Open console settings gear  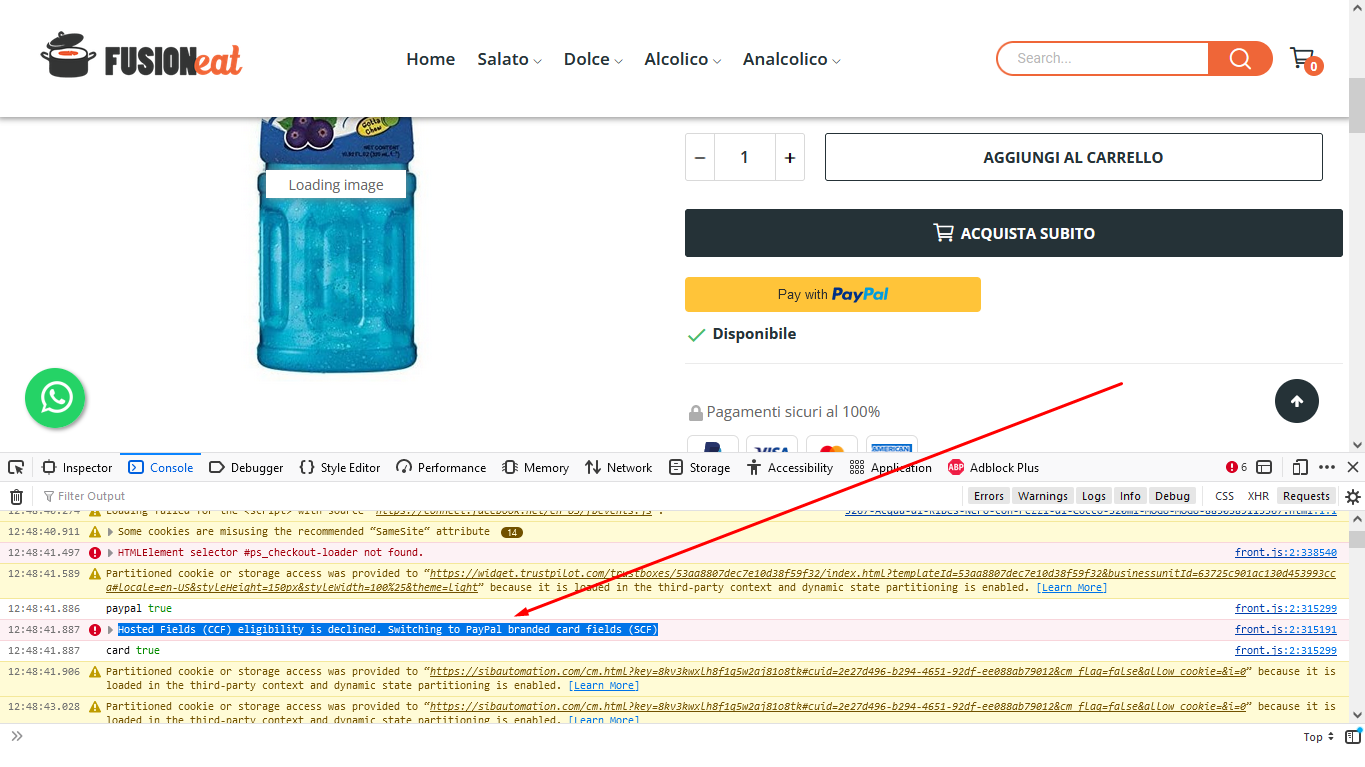(x=1353, y=496)
